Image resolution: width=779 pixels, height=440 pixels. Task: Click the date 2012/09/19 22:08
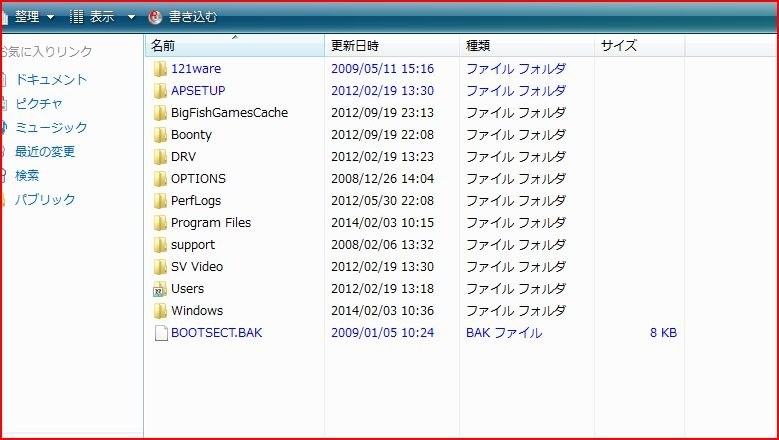383,135
